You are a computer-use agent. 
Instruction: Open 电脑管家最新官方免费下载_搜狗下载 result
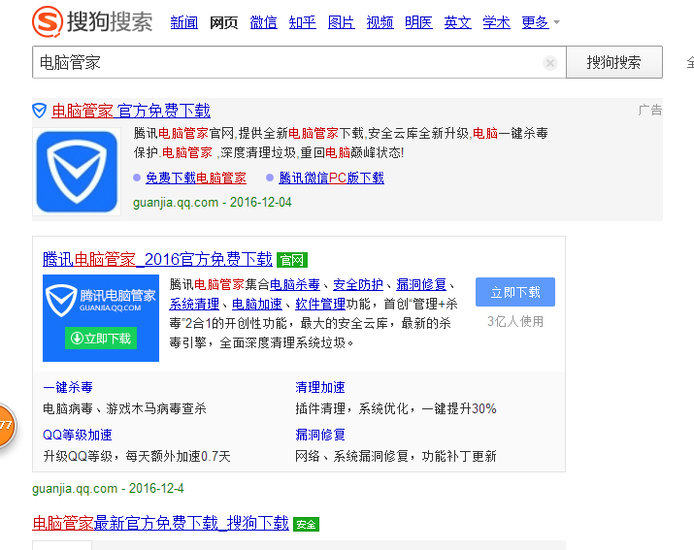[161, 523]
